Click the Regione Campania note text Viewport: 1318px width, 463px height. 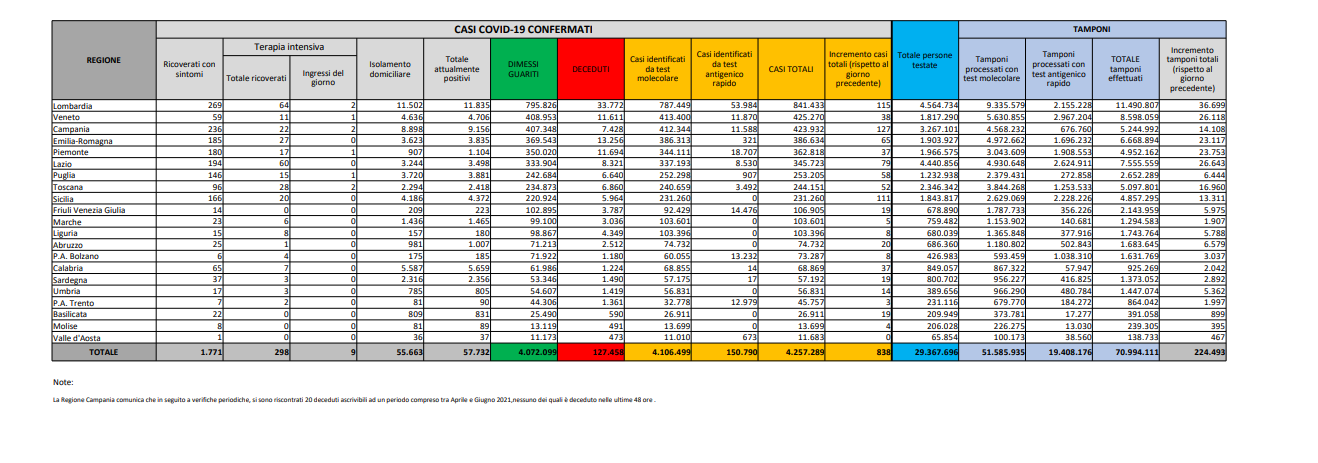[x=355, y=400]
